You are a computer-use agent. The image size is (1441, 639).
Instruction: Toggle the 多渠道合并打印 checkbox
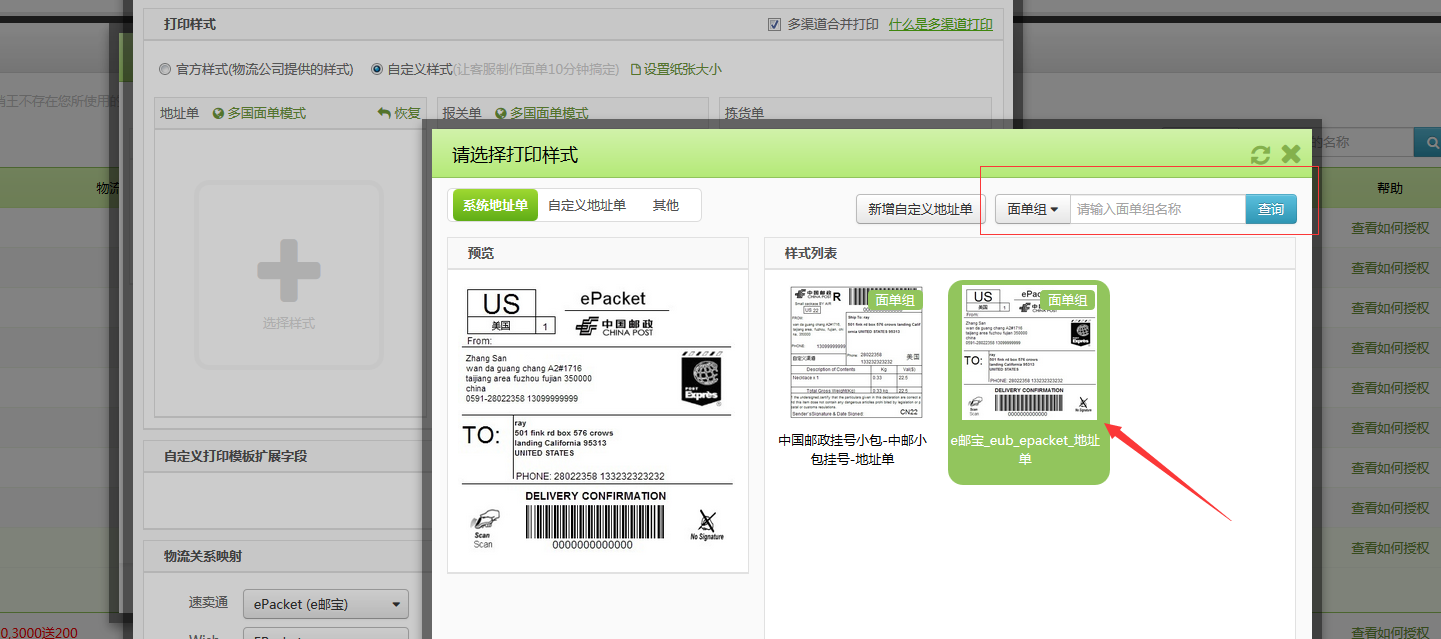click(x=774, y=24)
